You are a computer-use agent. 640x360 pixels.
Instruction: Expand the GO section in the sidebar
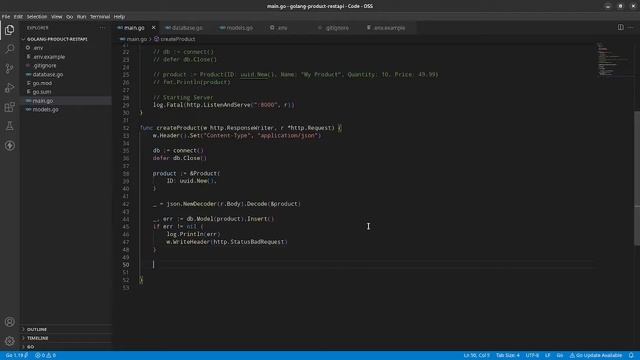66,347
